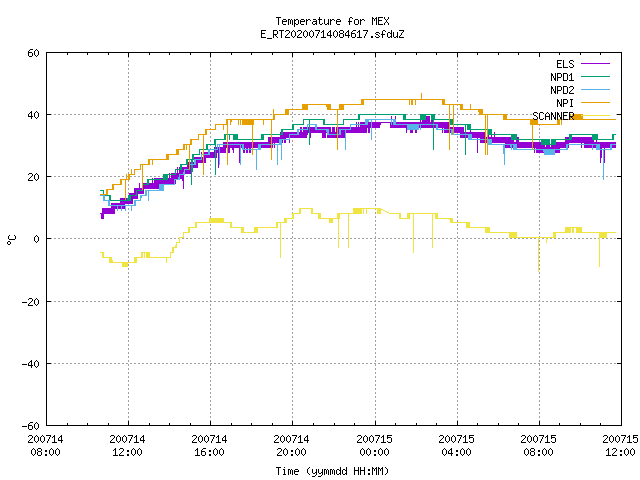Click the y-axis value -20
Screen dimensions: 640x480
[x=31, y=302]
